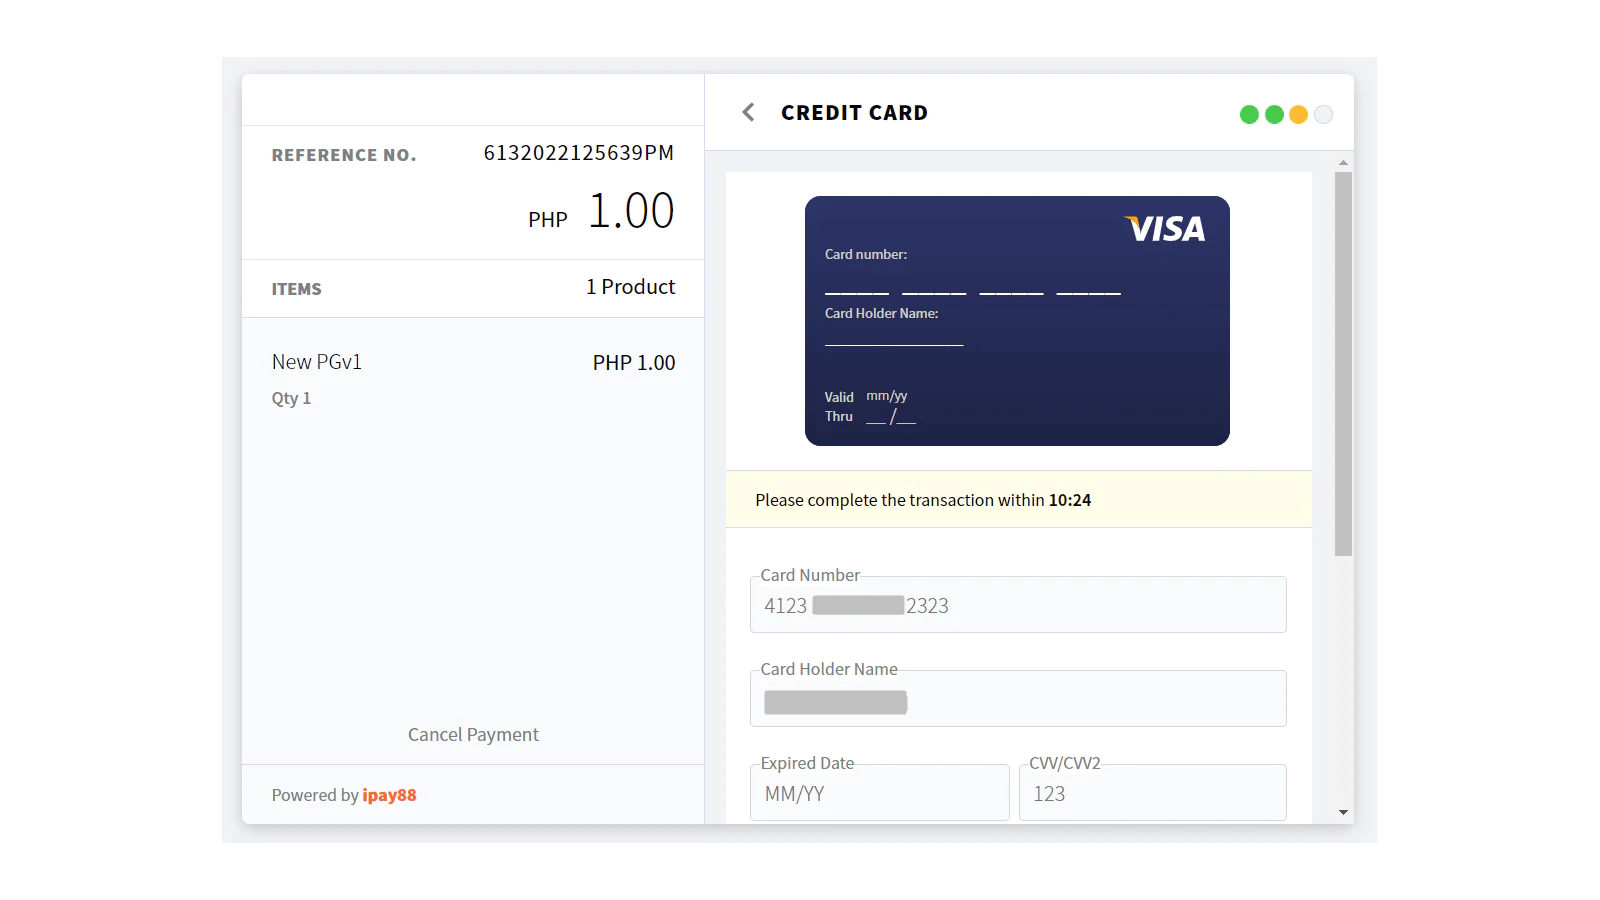Click the transaction countdown notice
The image size is (1600, 900).
(1018, 499)
